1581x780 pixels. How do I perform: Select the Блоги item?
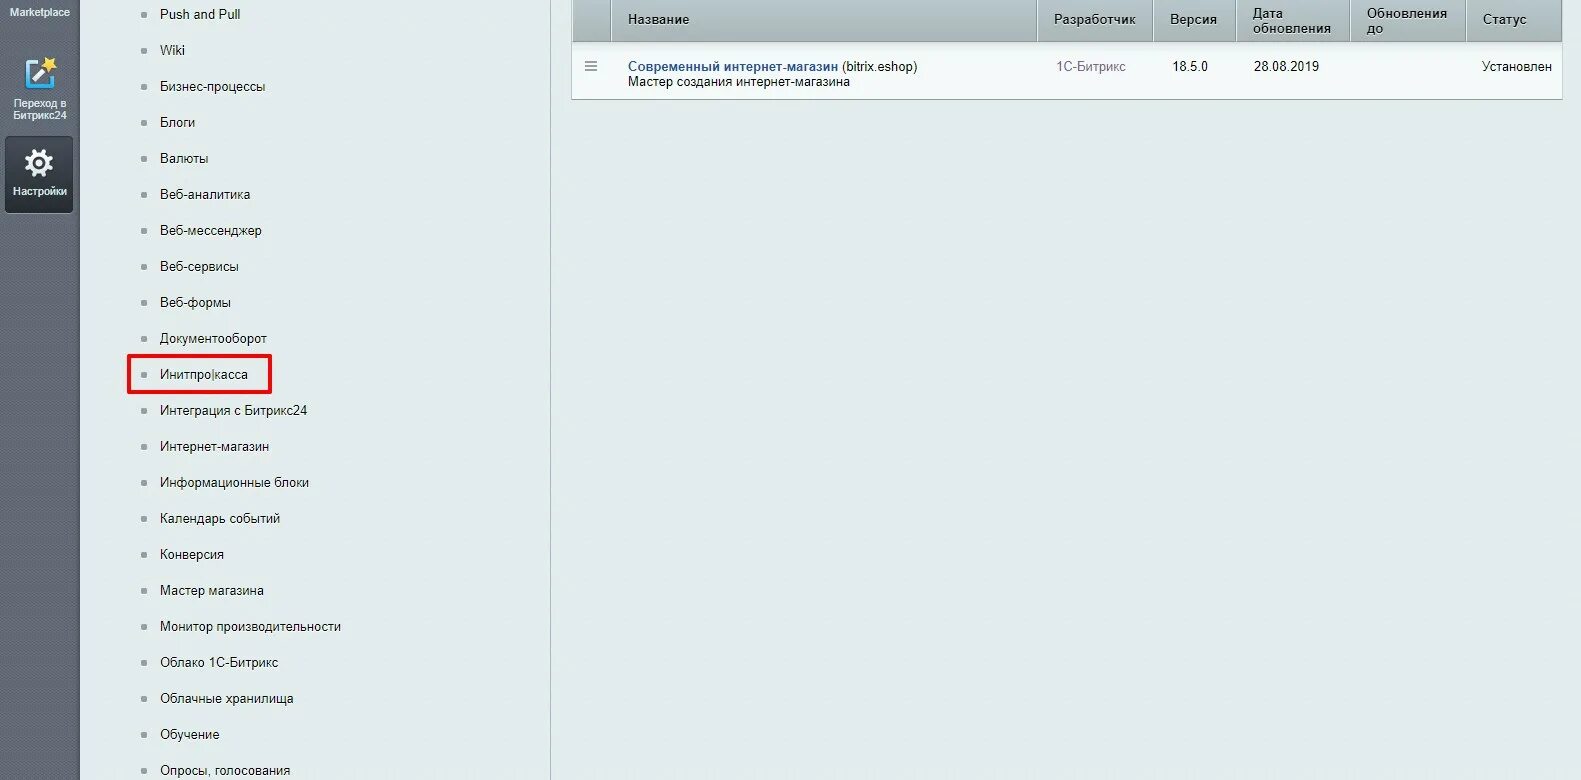pos(177,122)
